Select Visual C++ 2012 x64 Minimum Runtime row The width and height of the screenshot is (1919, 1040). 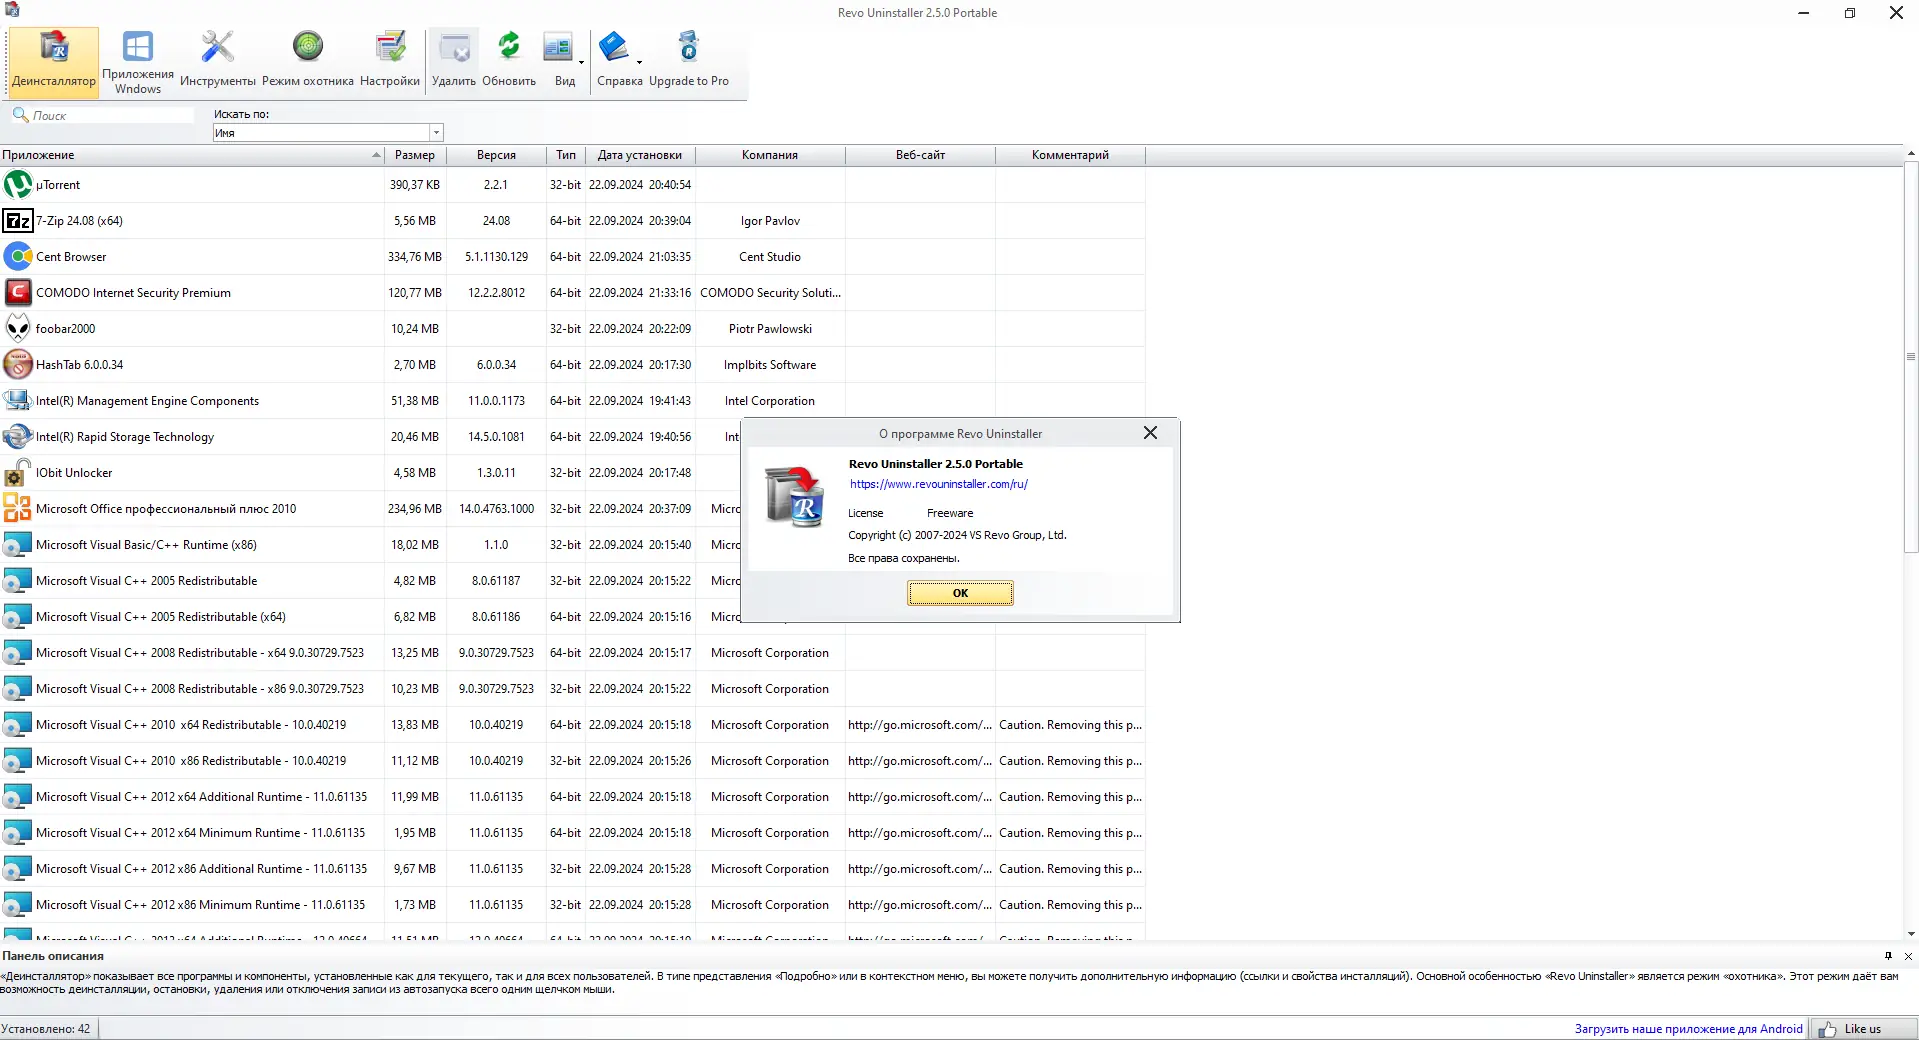(x=572, y=833)
